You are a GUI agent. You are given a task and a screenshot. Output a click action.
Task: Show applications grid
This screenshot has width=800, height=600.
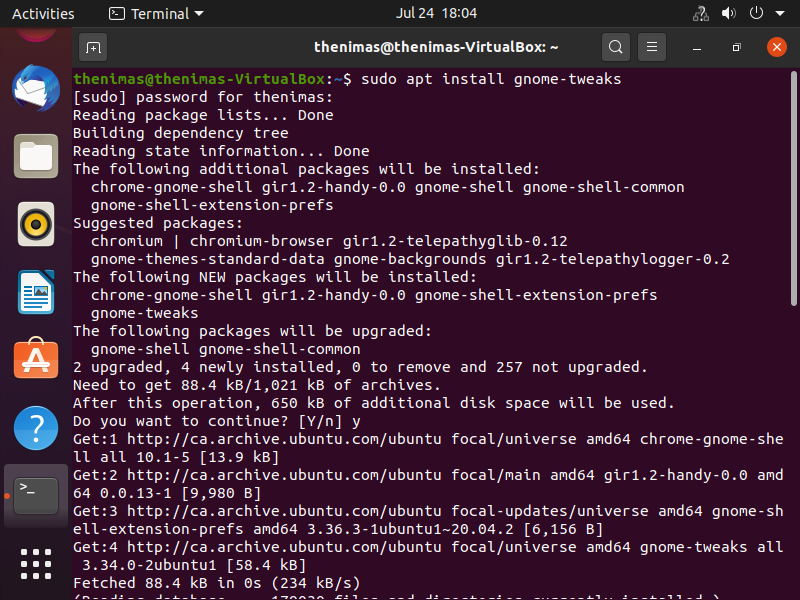coord(36,564)
